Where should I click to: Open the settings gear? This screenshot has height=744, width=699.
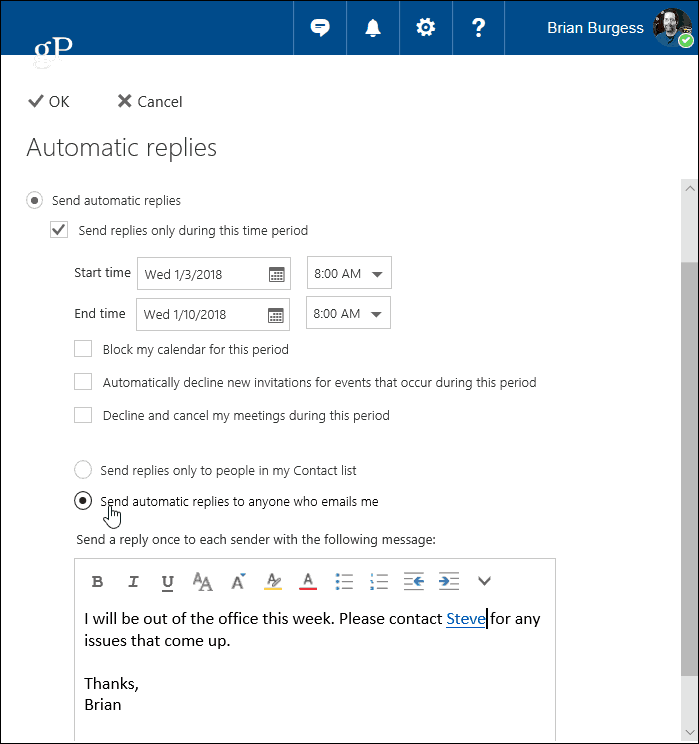[x=426, y=28]
